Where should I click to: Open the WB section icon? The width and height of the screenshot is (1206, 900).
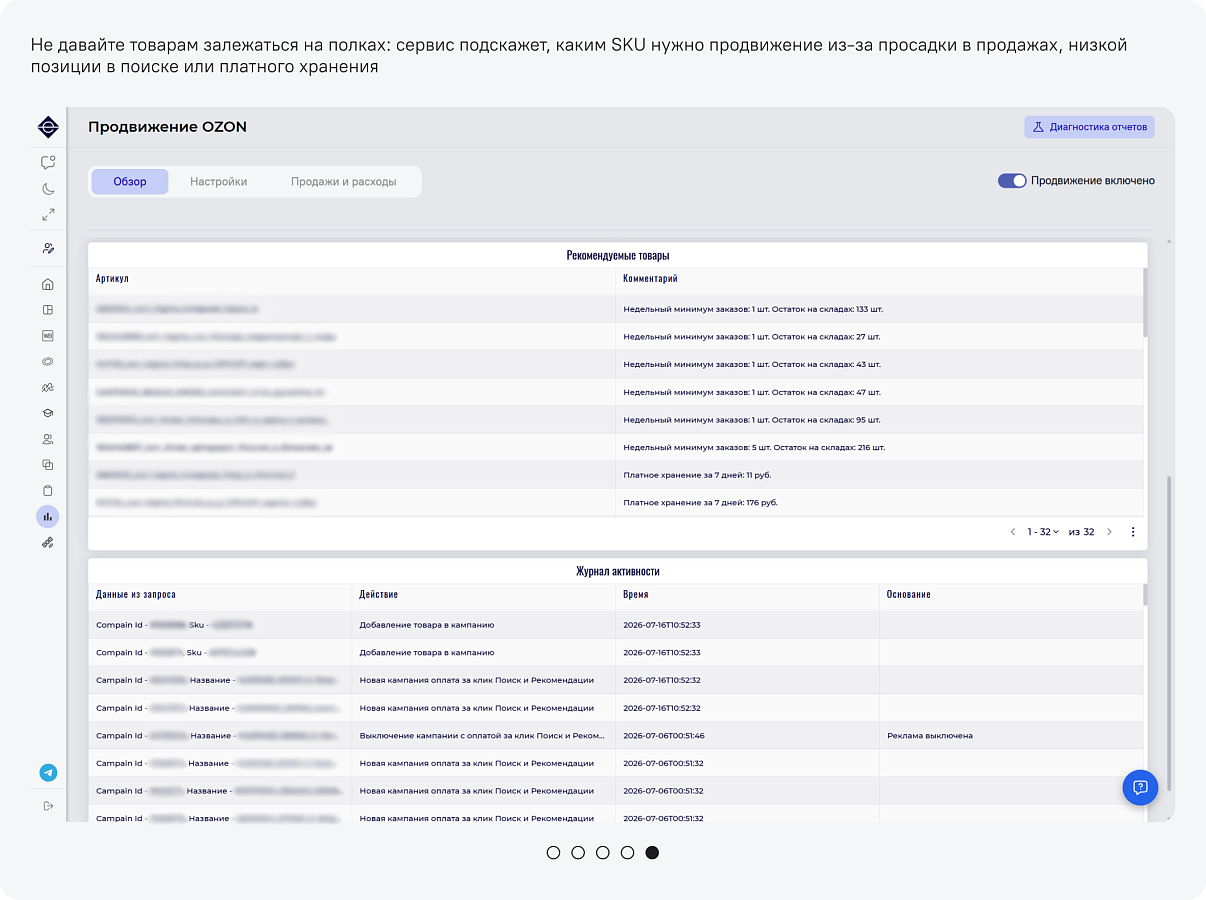pyautogui.click(x=48, y=336)
